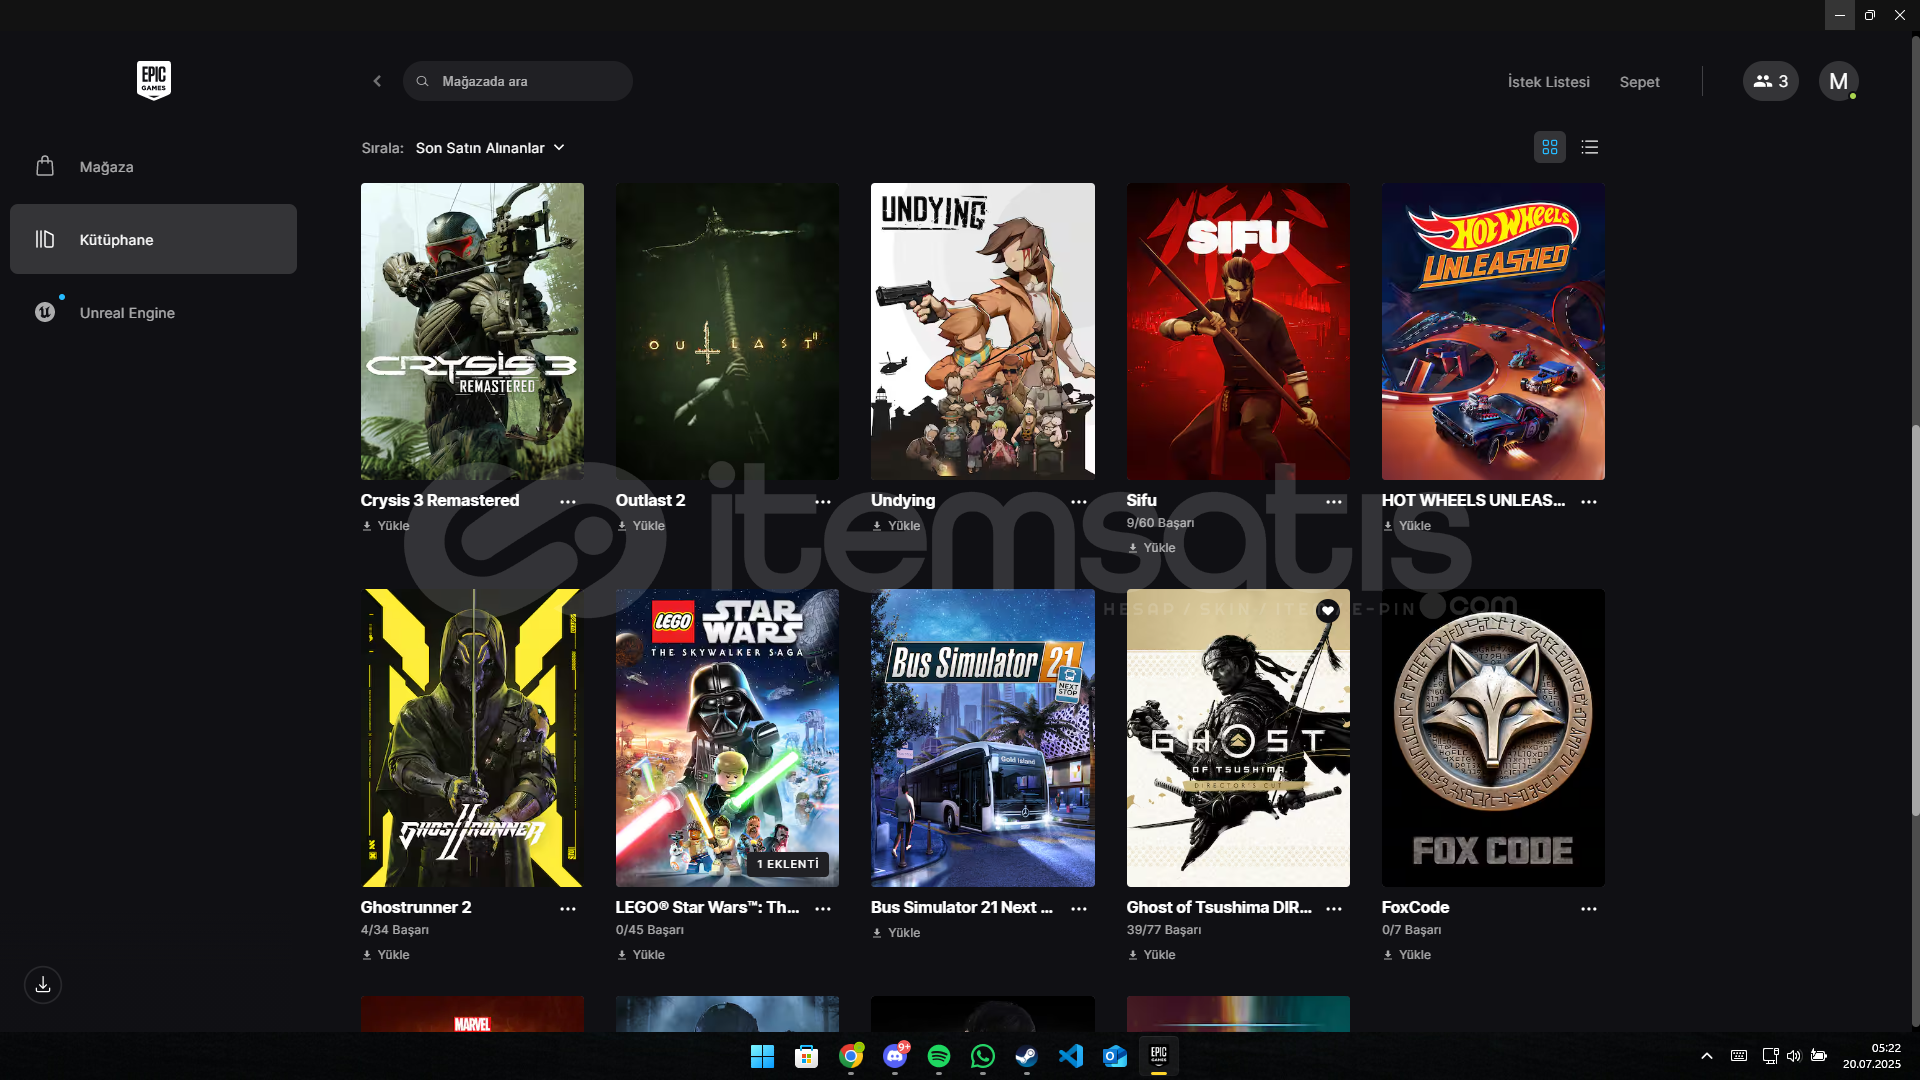Open three-dot menu for Outlast 2
This screenshot has height=1080, width=1920.
(x=823, y=502)
